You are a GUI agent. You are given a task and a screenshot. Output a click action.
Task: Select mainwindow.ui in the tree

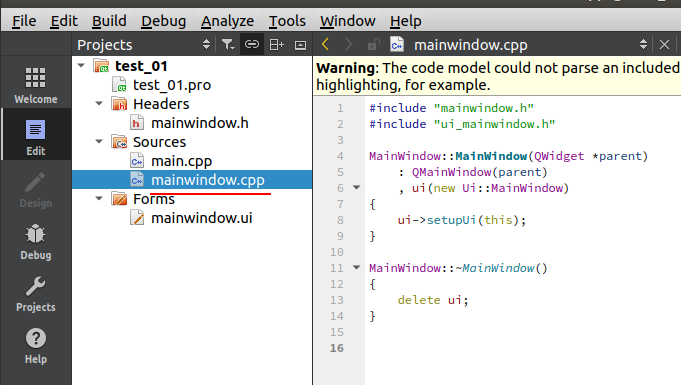click(202, 218)
